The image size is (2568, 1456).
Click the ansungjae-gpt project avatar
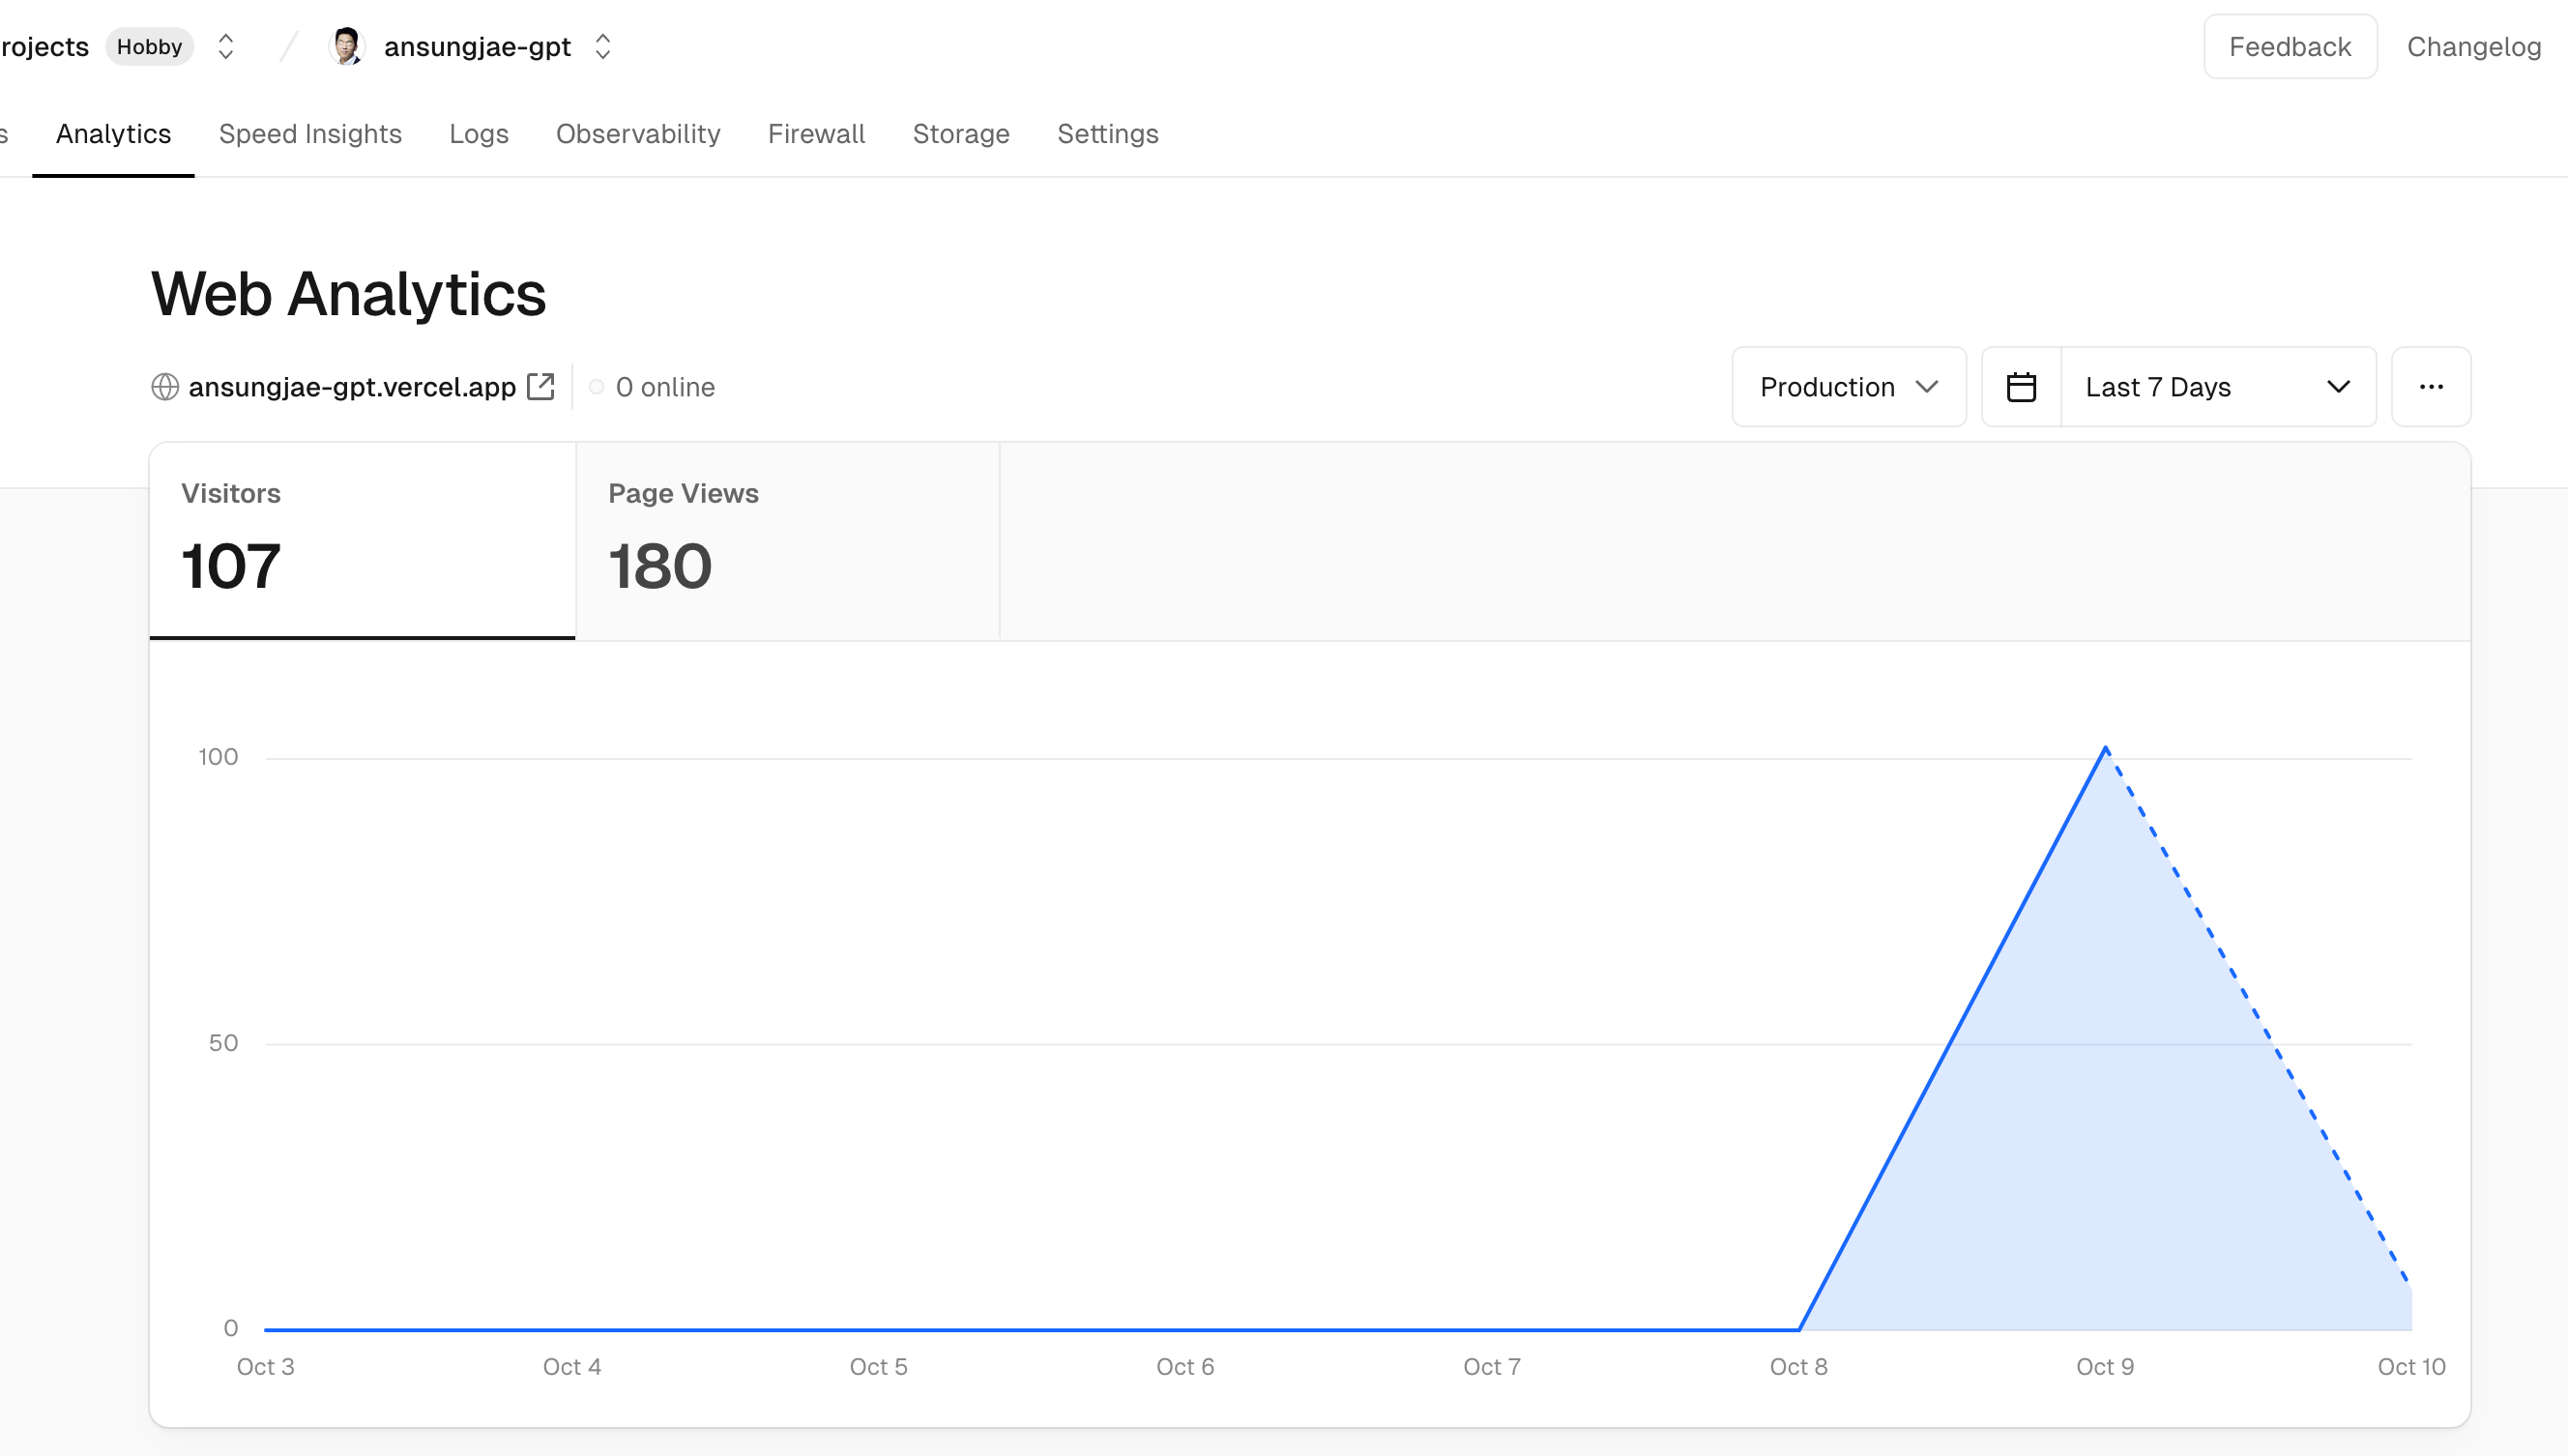coord(347,46)
